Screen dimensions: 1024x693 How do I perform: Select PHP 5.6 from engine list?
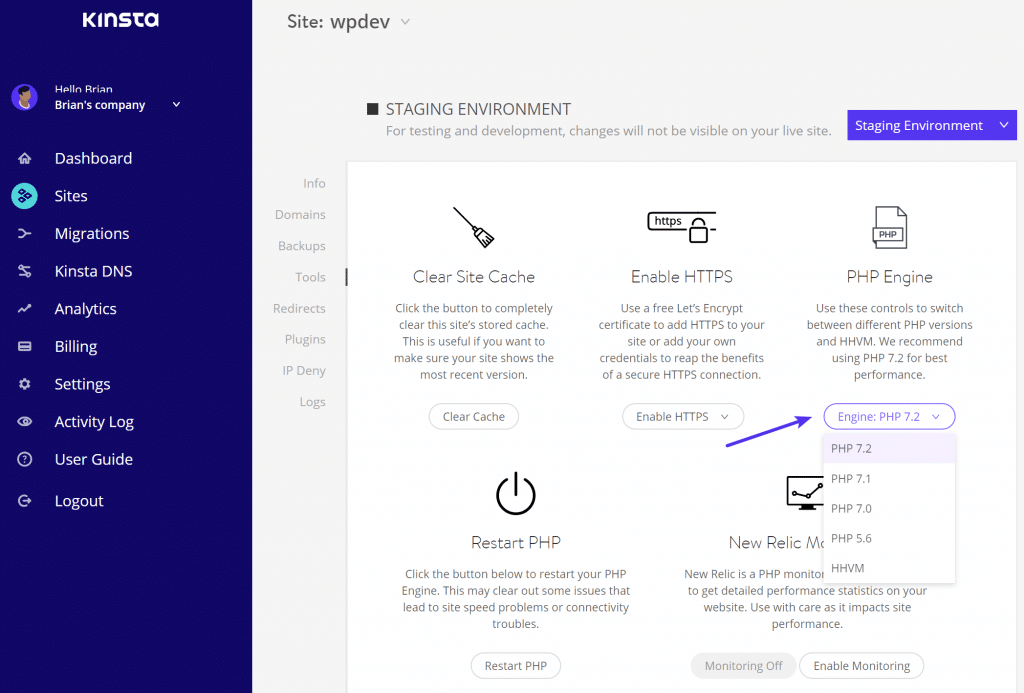[889, 538]
